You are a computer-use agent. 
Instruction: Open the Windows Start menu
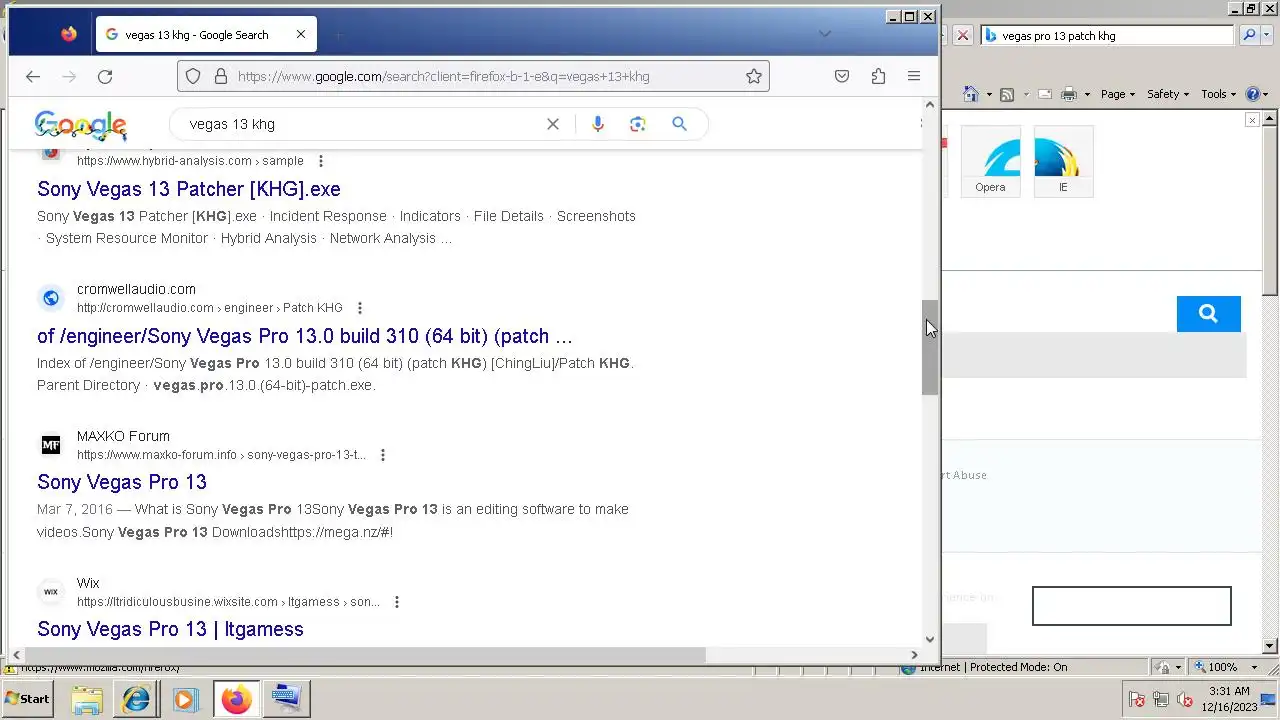(27, 699)
